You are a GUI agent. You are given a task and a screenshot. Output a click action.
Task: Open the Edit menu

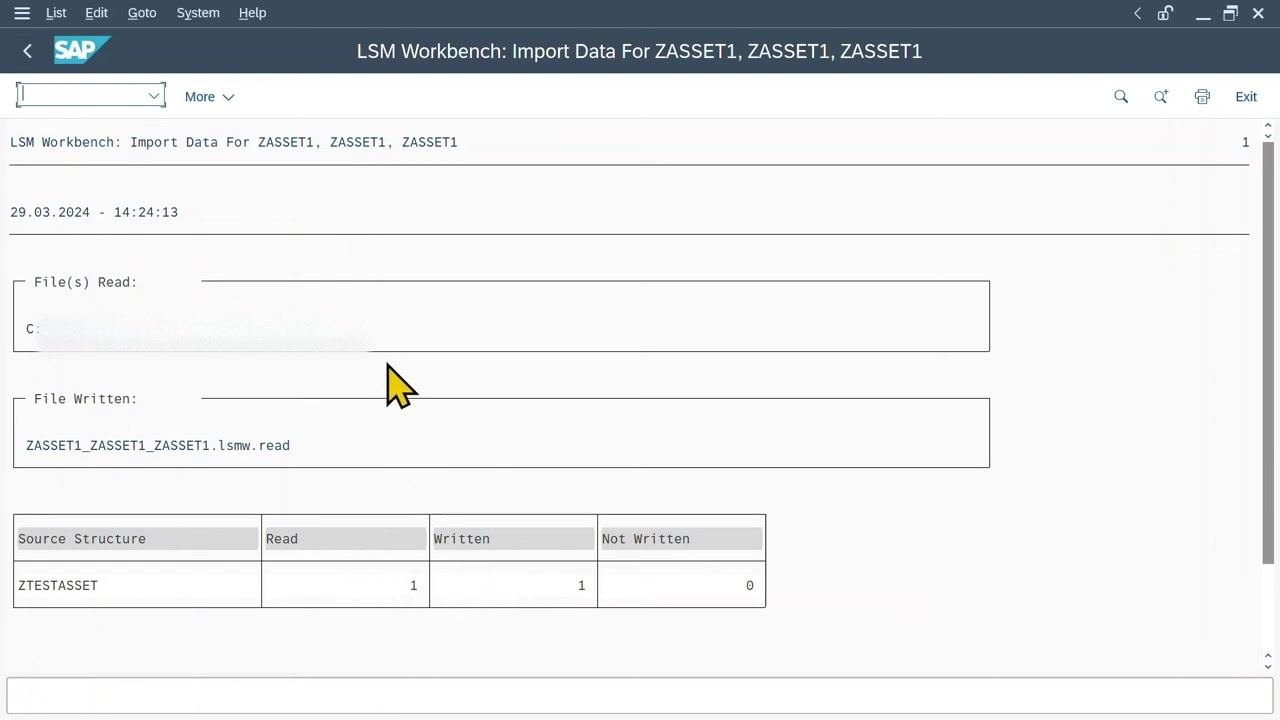[x=96, y=13]
